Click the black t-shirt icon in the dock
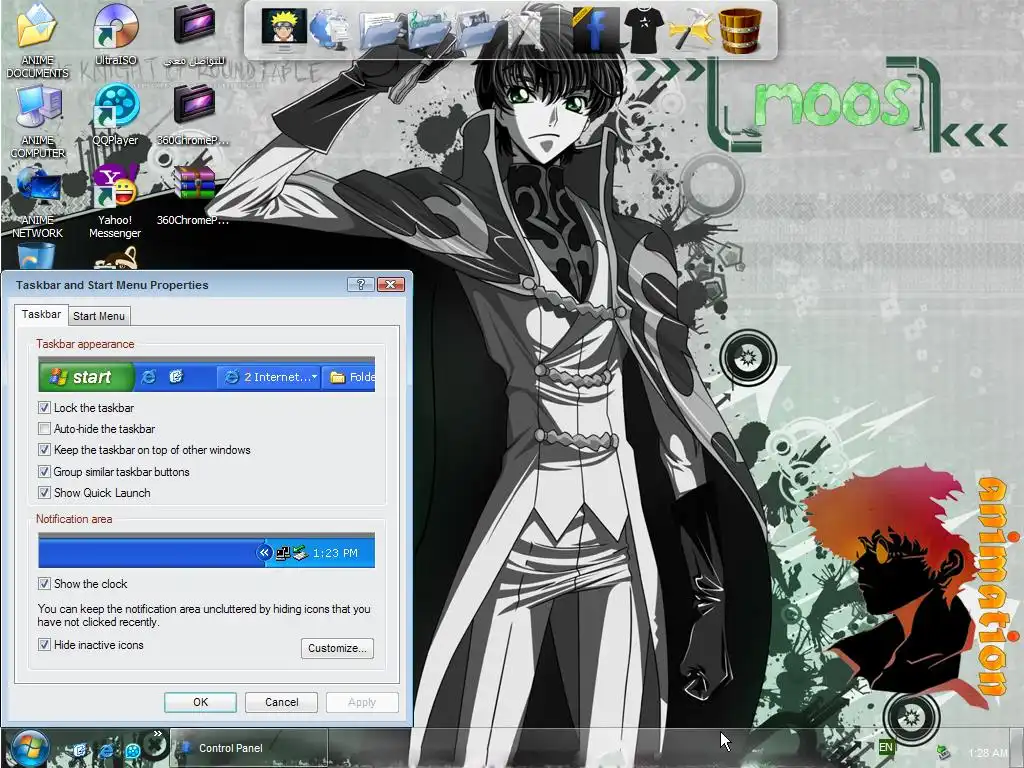Image resolution: width=1024 pixels, height=768 pixels. [x=643, y=30]
